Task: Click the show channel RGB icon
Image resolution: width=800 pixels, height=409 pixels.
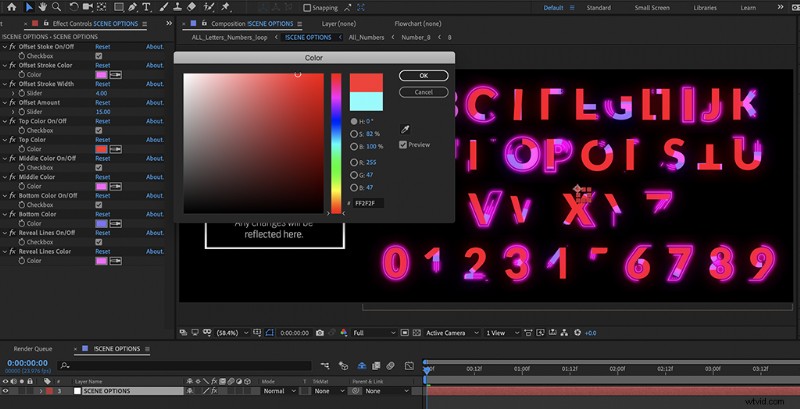Action: coord(343,333)
